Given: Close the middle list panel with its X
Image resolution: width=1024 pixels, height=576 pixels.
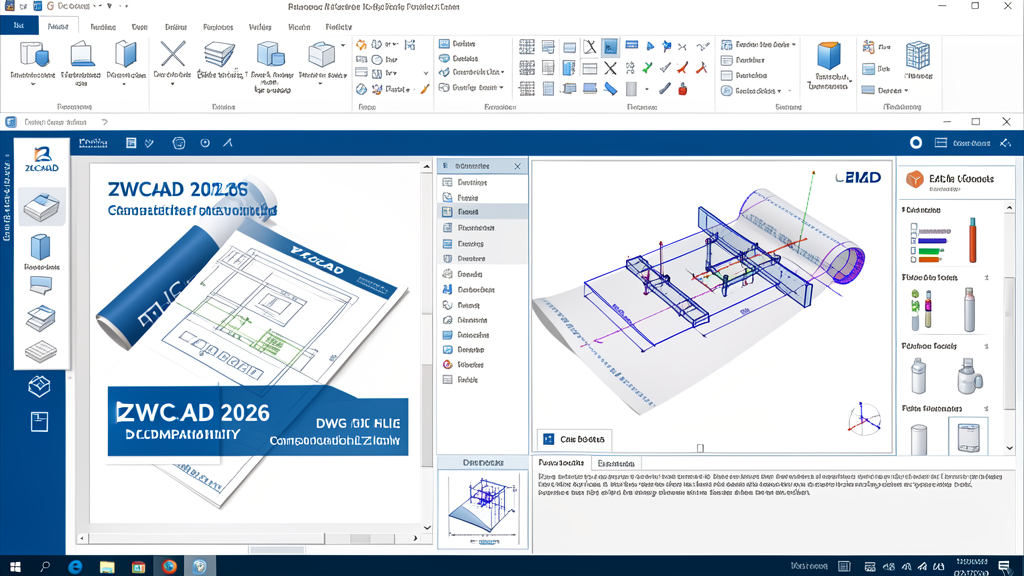Looking at the screenshot, I should click(517, 167).
